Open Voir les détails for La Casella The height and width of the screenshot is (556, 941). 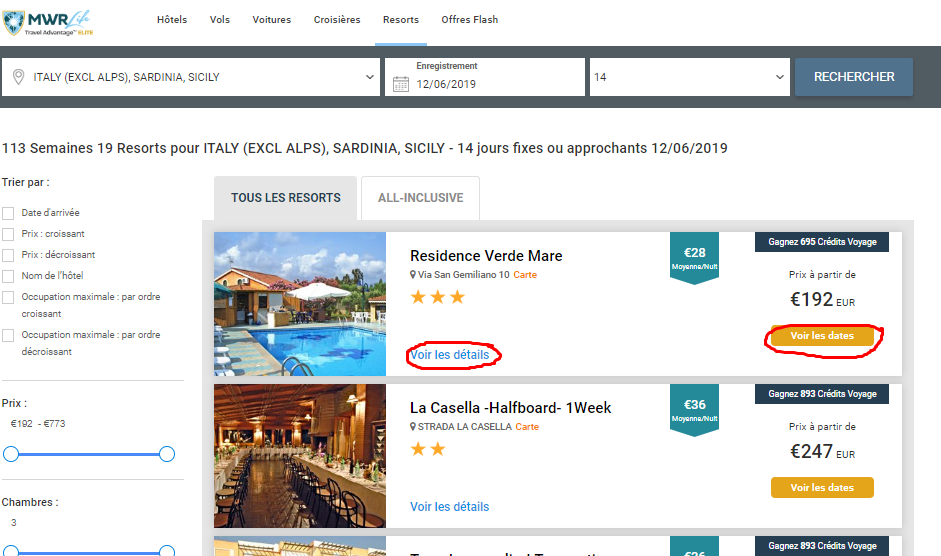tap(449, 507)
